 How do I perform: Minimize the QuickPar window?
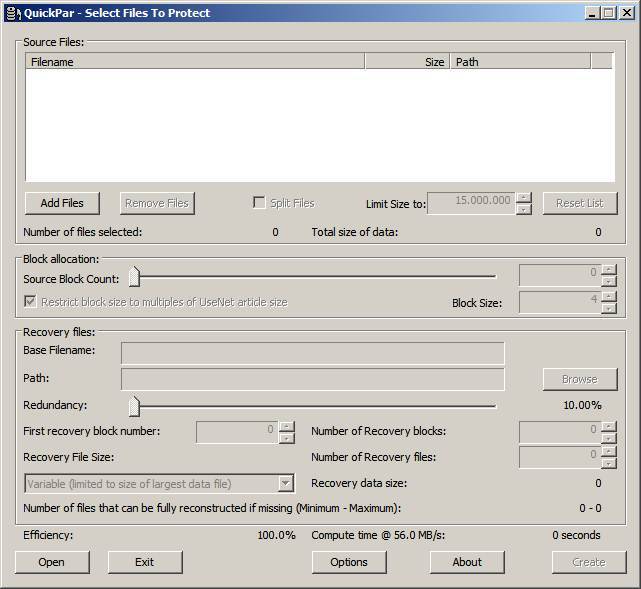(592, 13)
